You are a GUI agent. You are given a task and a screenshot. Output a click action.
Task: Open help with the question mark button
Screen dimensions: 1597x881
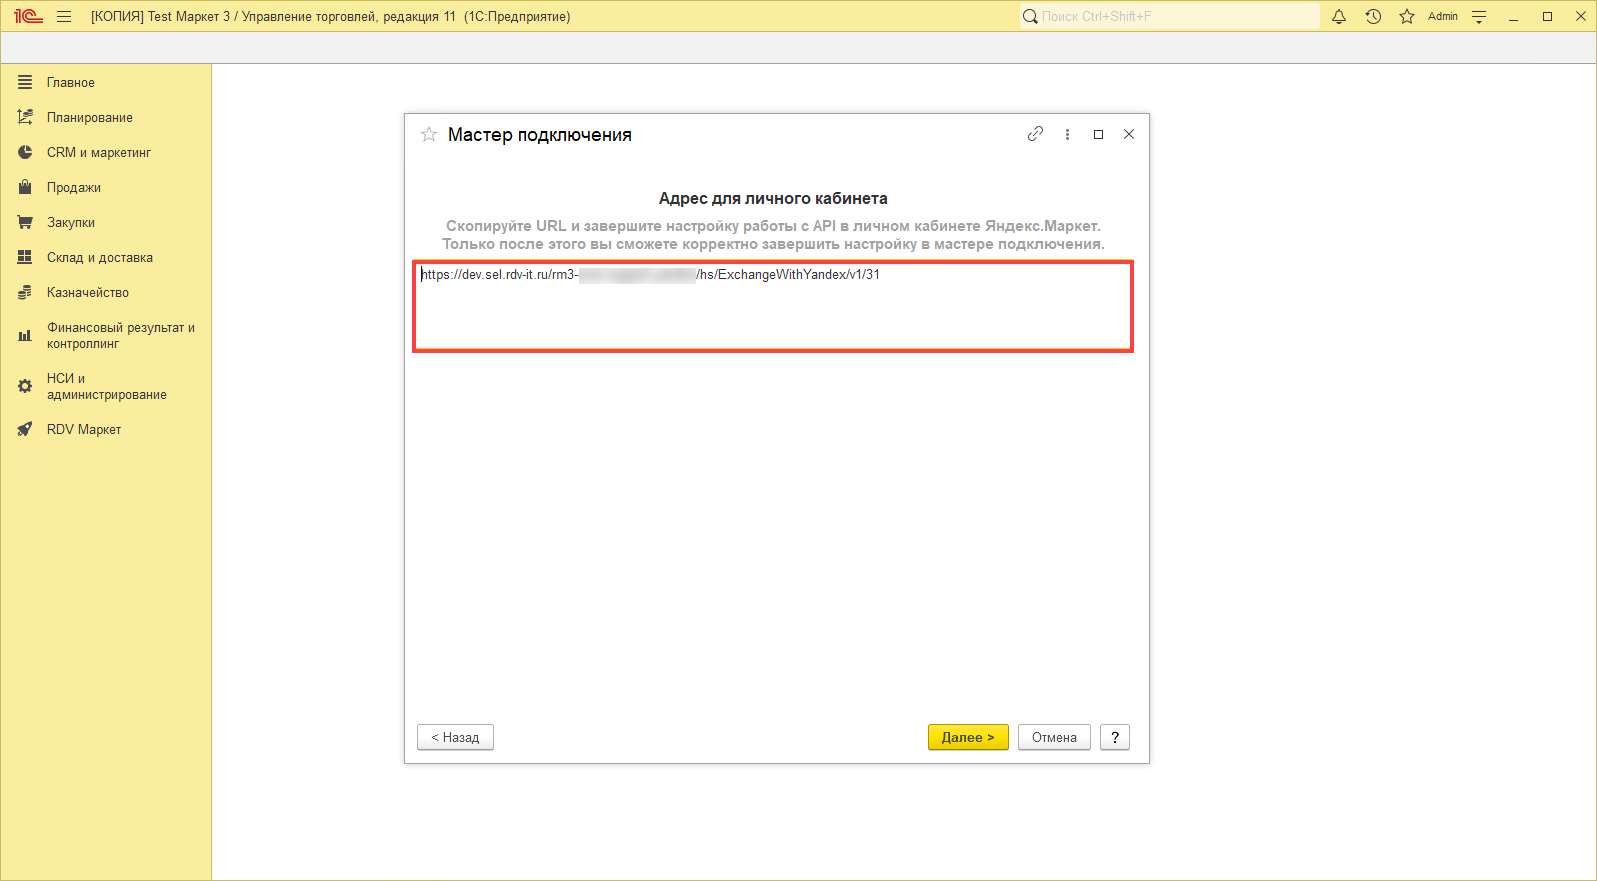pyautogui.click(x=1115, y=738)
